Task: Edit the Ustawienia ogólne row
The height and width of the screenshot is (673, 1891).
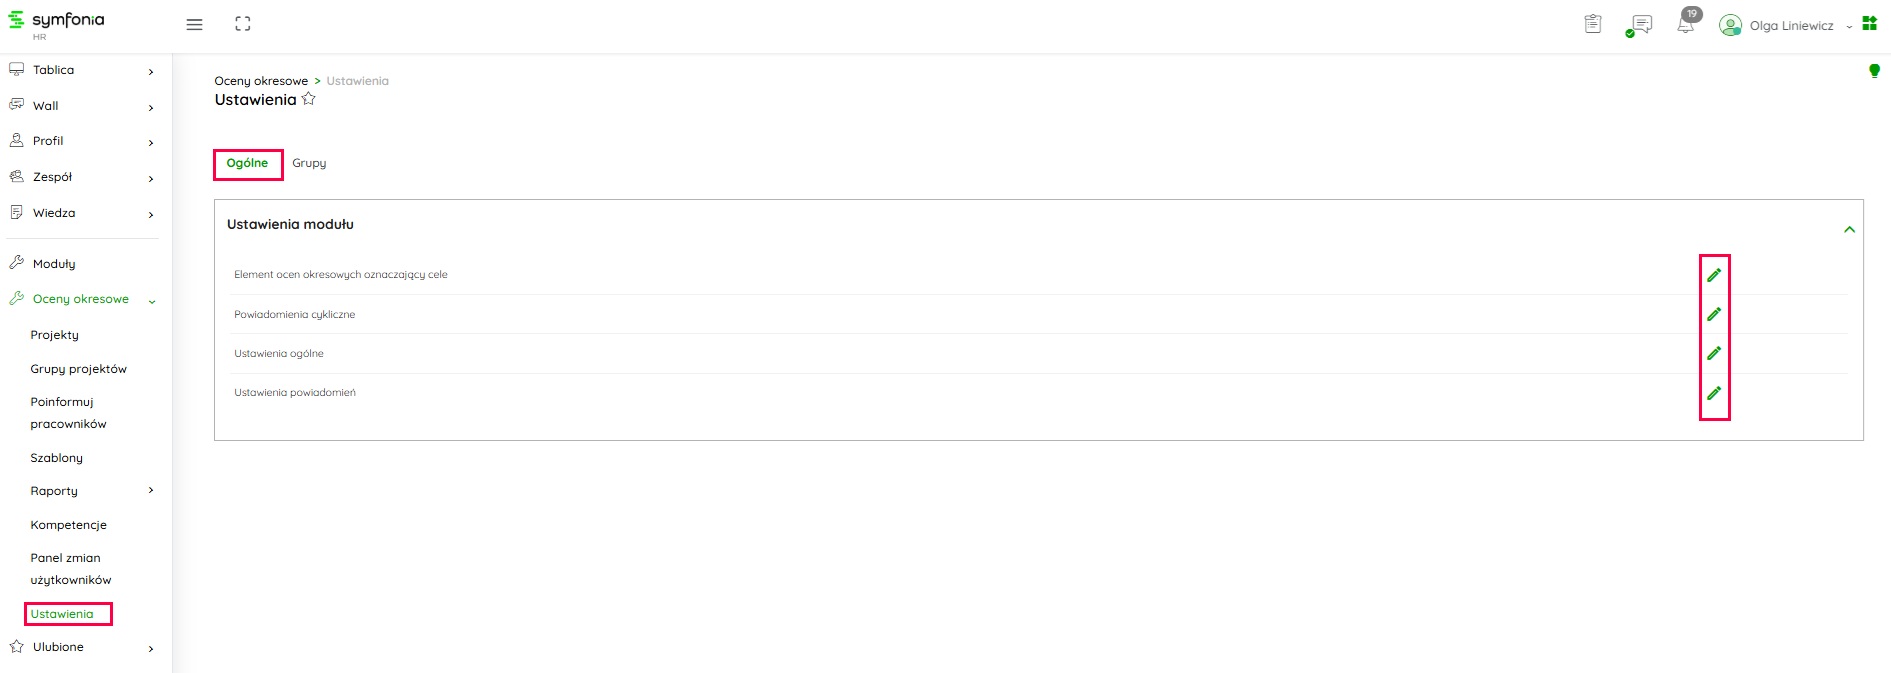Action: (x=1714, y=353)
